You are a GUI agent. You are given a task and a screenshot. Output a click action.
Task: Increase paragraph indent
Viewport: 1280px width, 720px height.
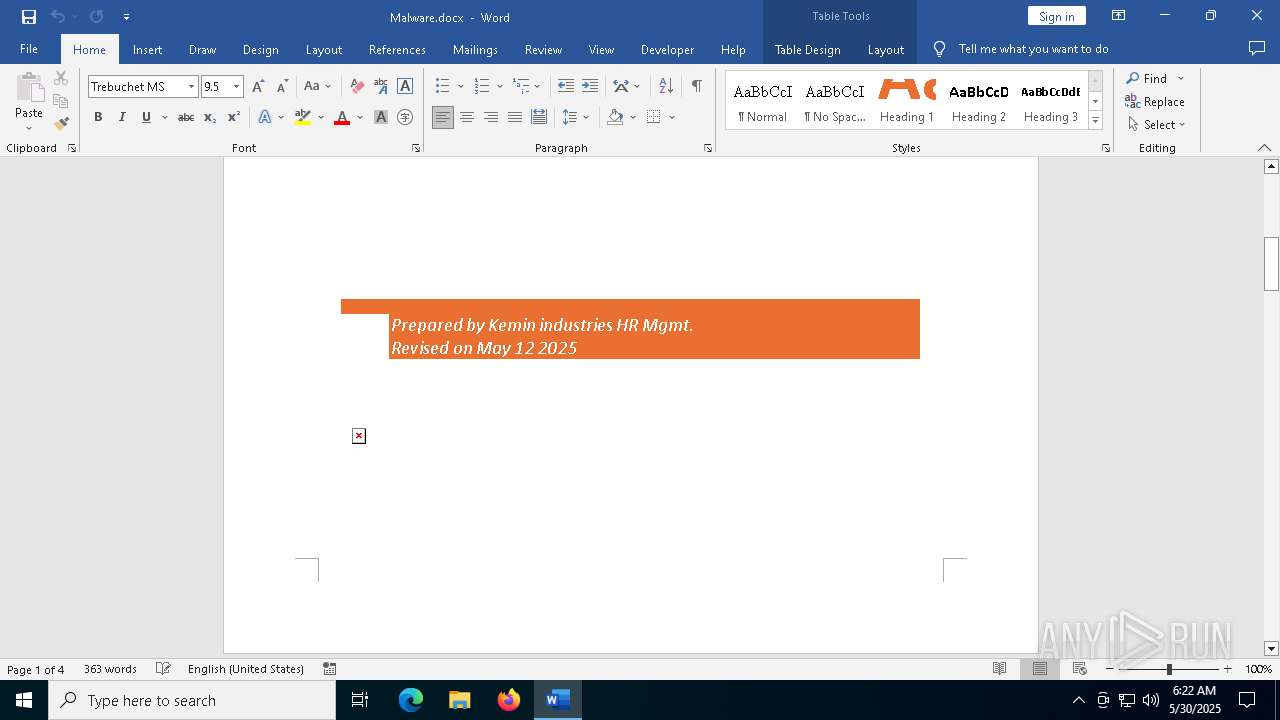pyautogui.click(x=590, y=87)
